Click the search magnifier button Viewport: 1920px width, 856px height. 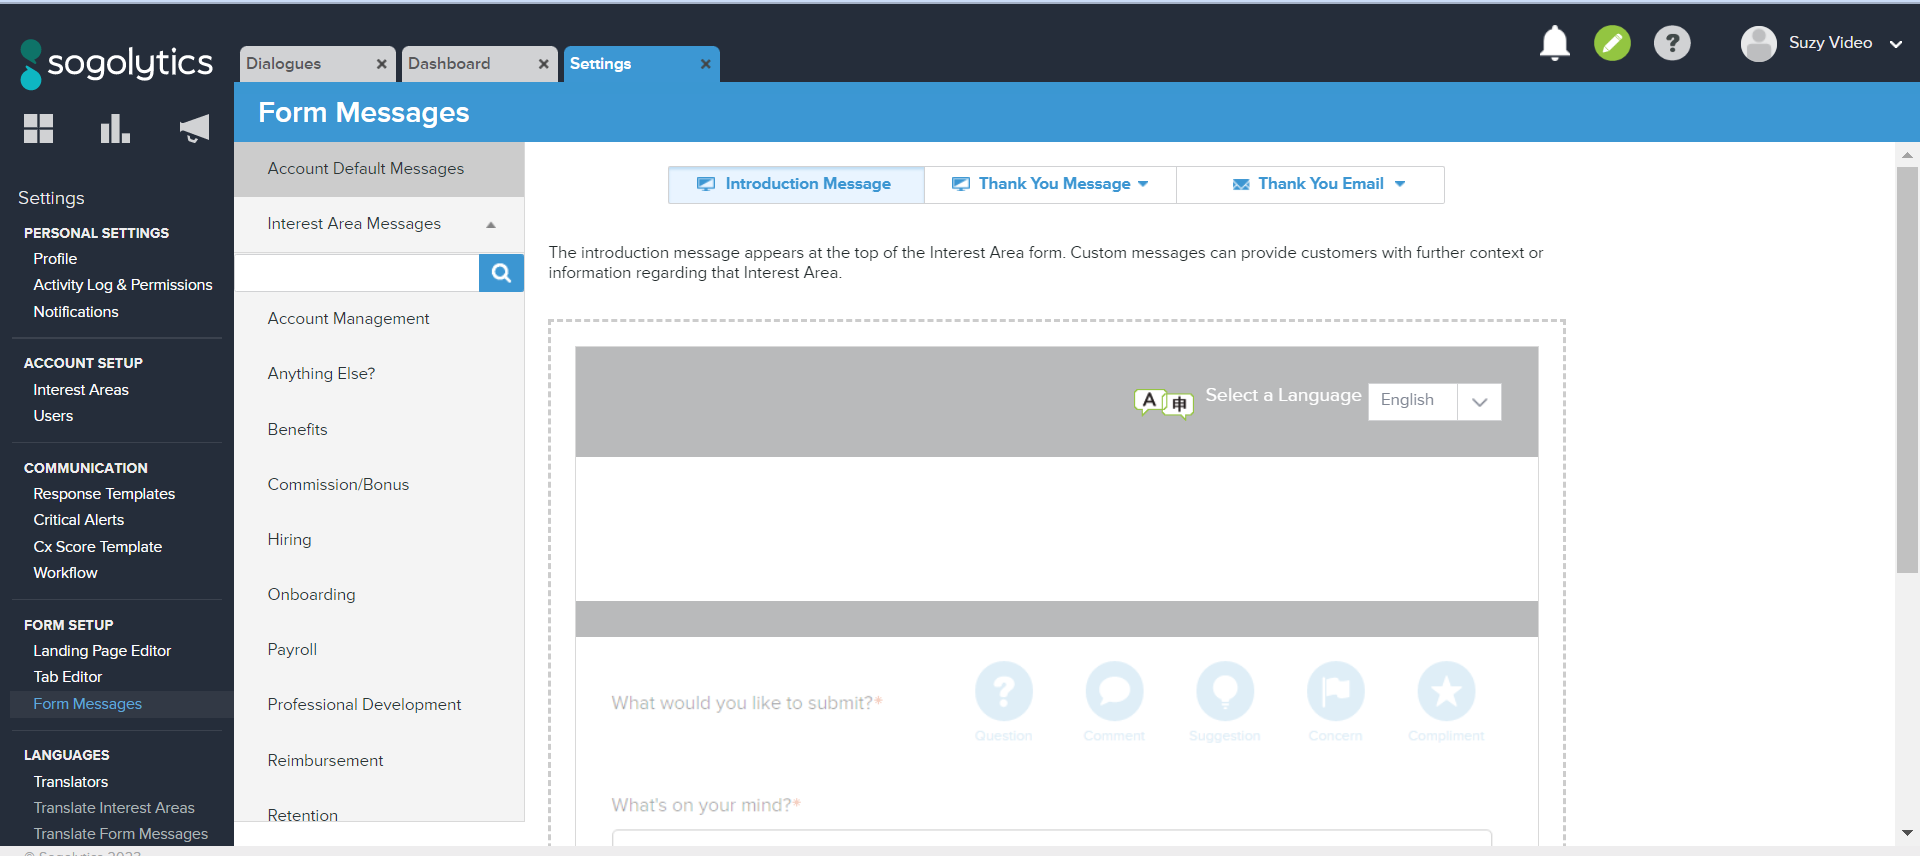pos(501,273)
